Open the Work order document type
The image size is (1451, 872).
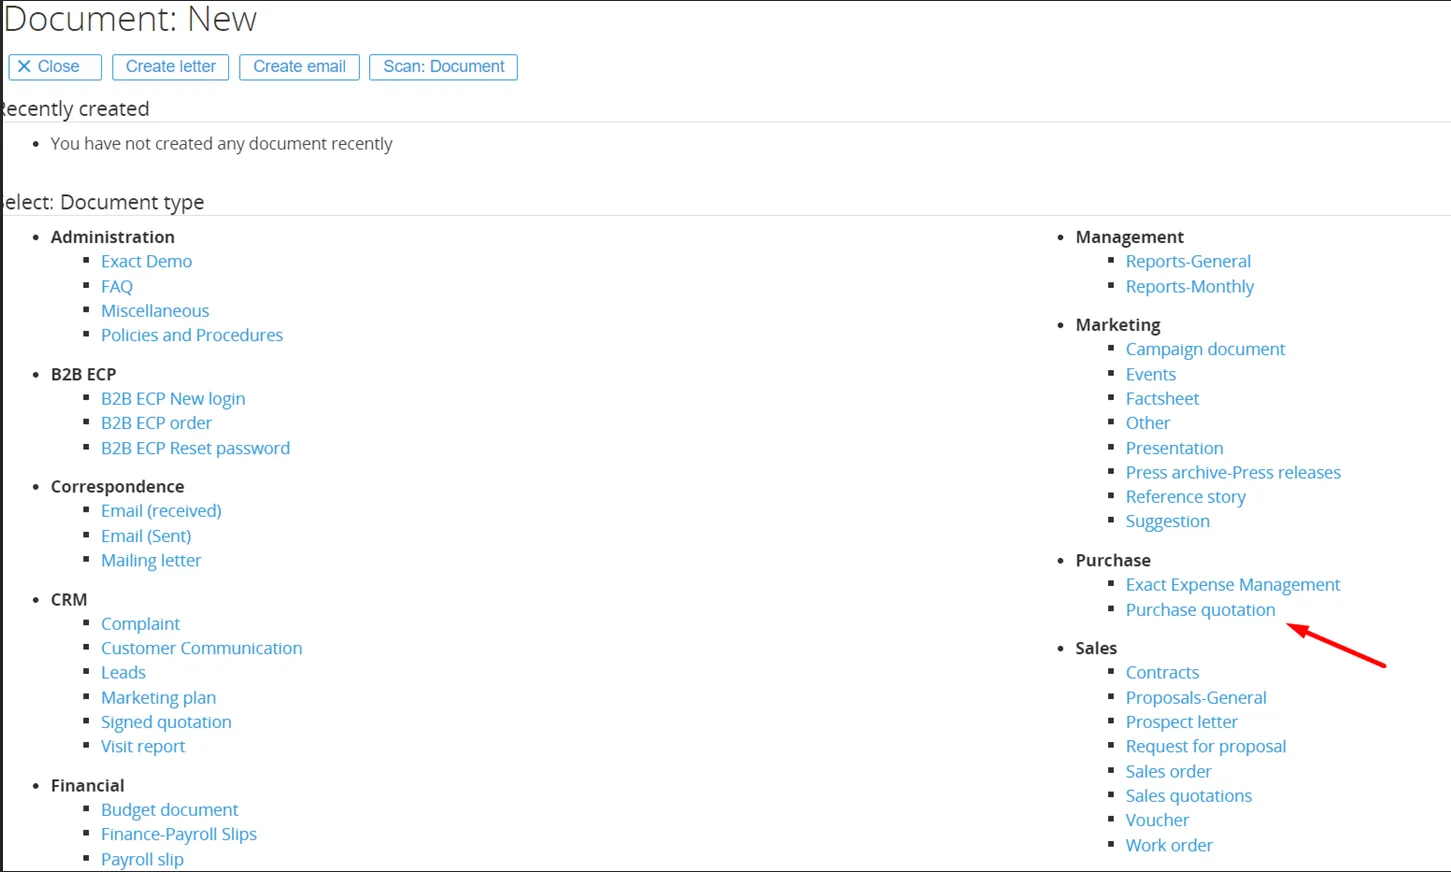[1168, 845]
